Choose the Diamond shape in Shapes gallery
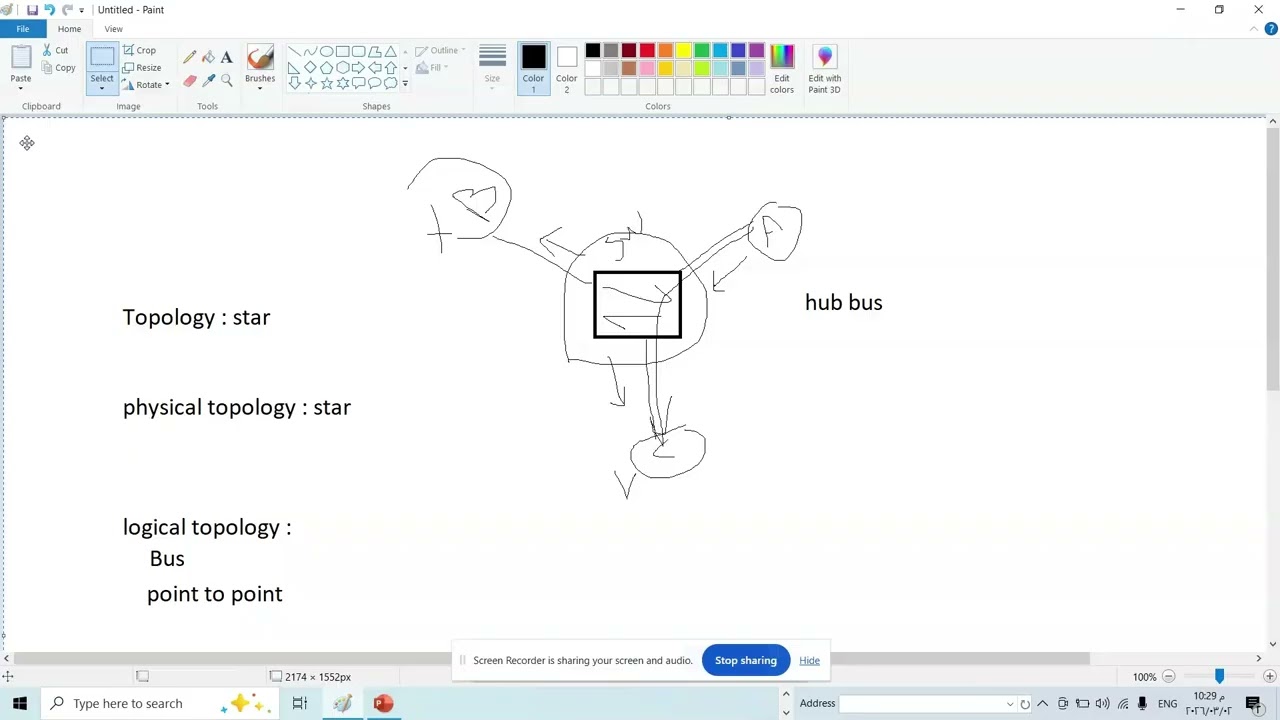Image resolution: width=1280 pixels, height=720 pixels. coord(310,68)
